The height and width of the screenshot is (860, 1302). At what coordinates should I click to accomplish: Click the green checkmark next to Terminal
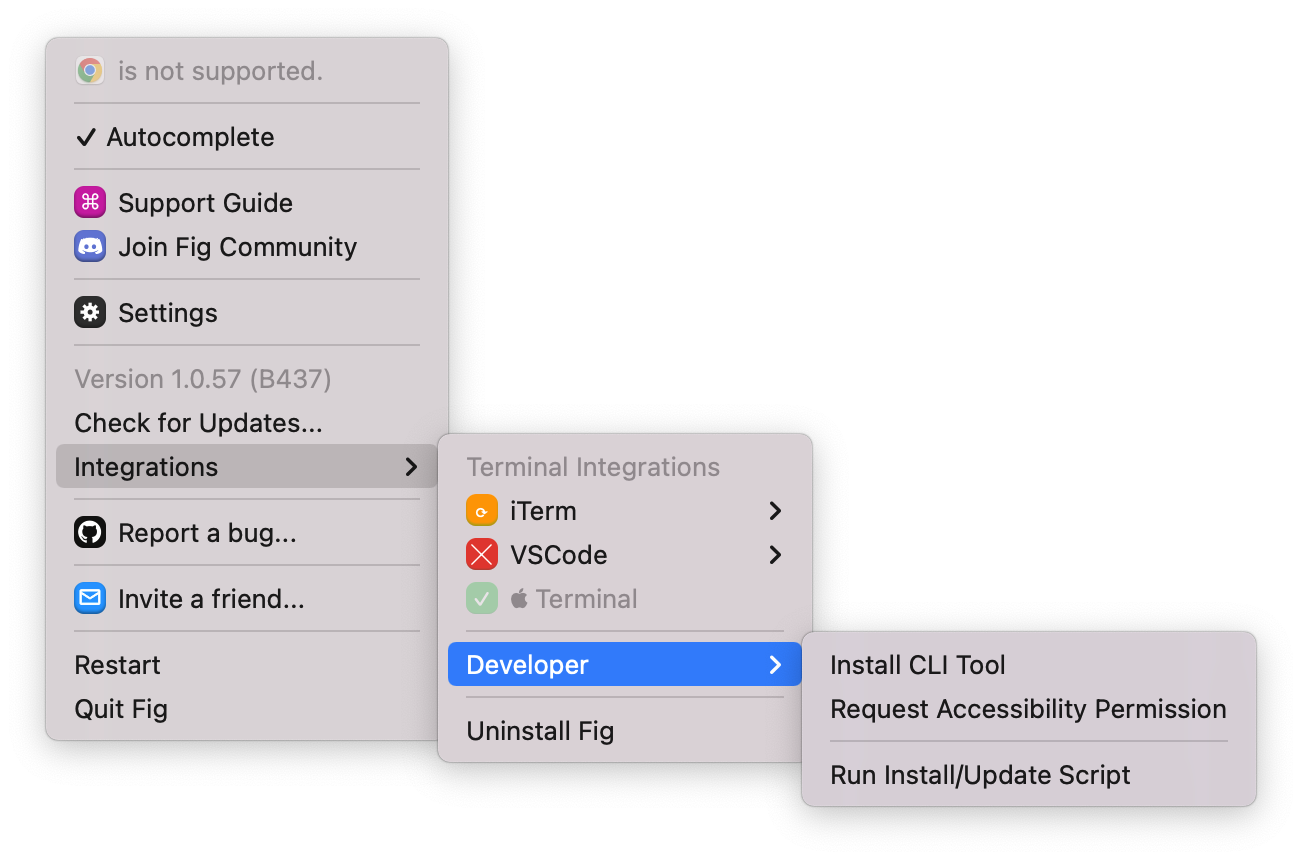coord(482,599)
